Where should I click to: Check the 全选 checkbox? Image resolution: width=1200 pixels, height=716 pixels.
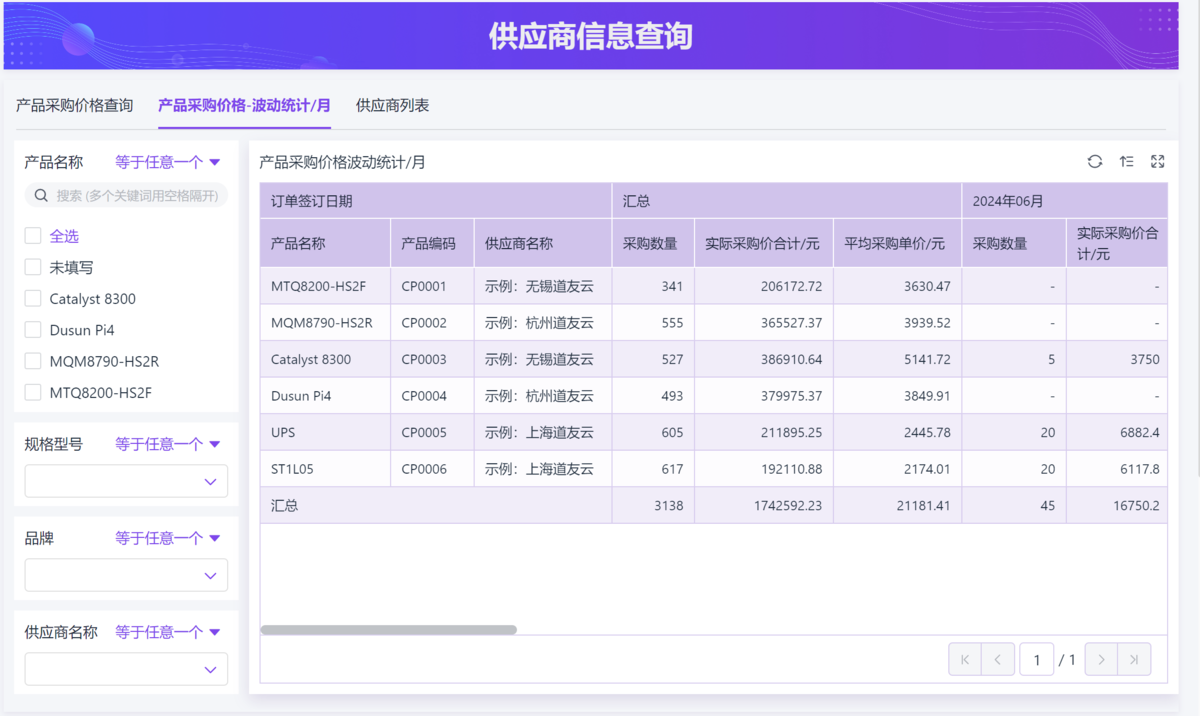click(x=33, y=236)
